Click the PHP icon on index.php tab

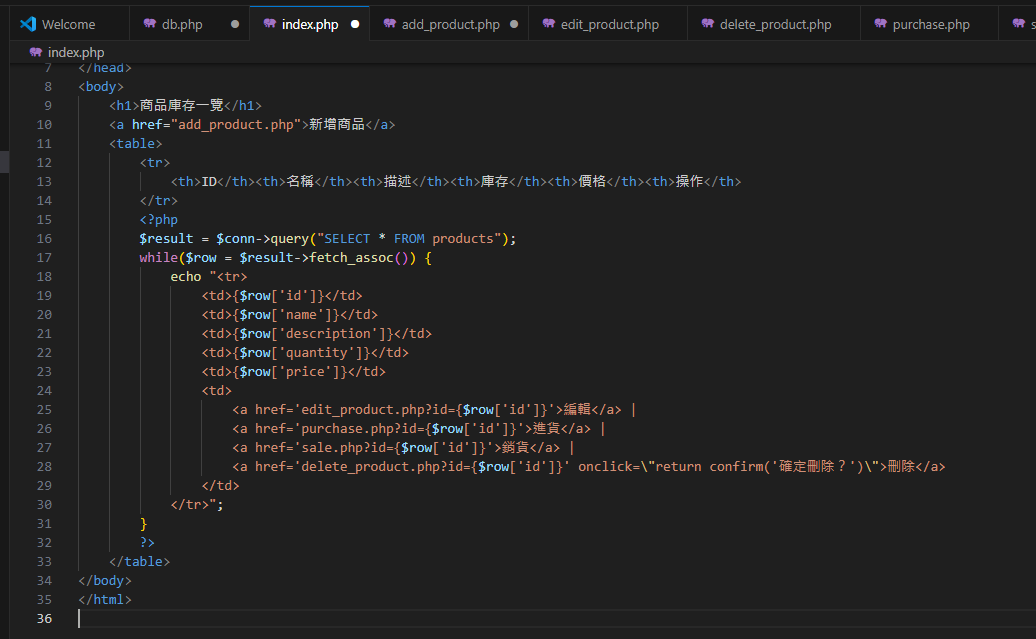270,24
